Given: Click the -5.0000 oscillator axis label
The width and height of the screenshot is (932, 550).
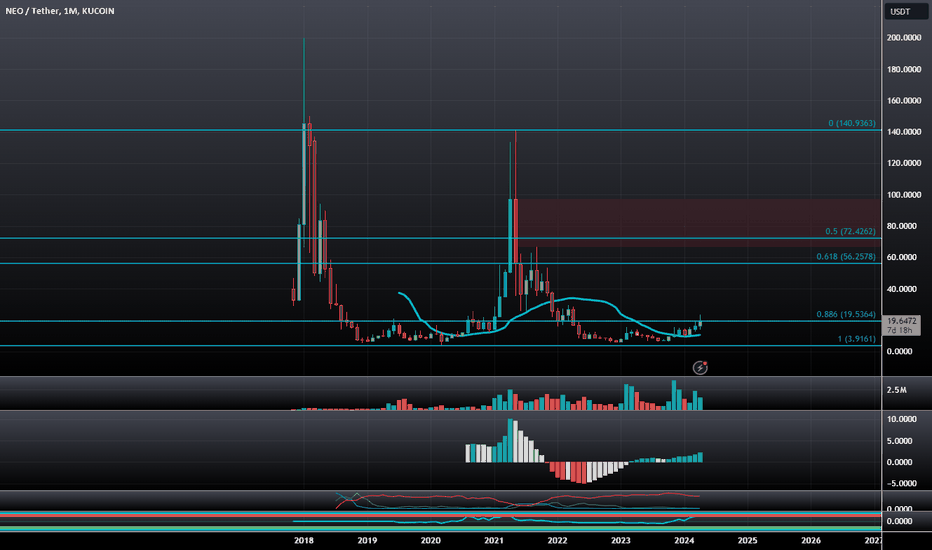Looking at the screenshot, I should tap(901, 483).
